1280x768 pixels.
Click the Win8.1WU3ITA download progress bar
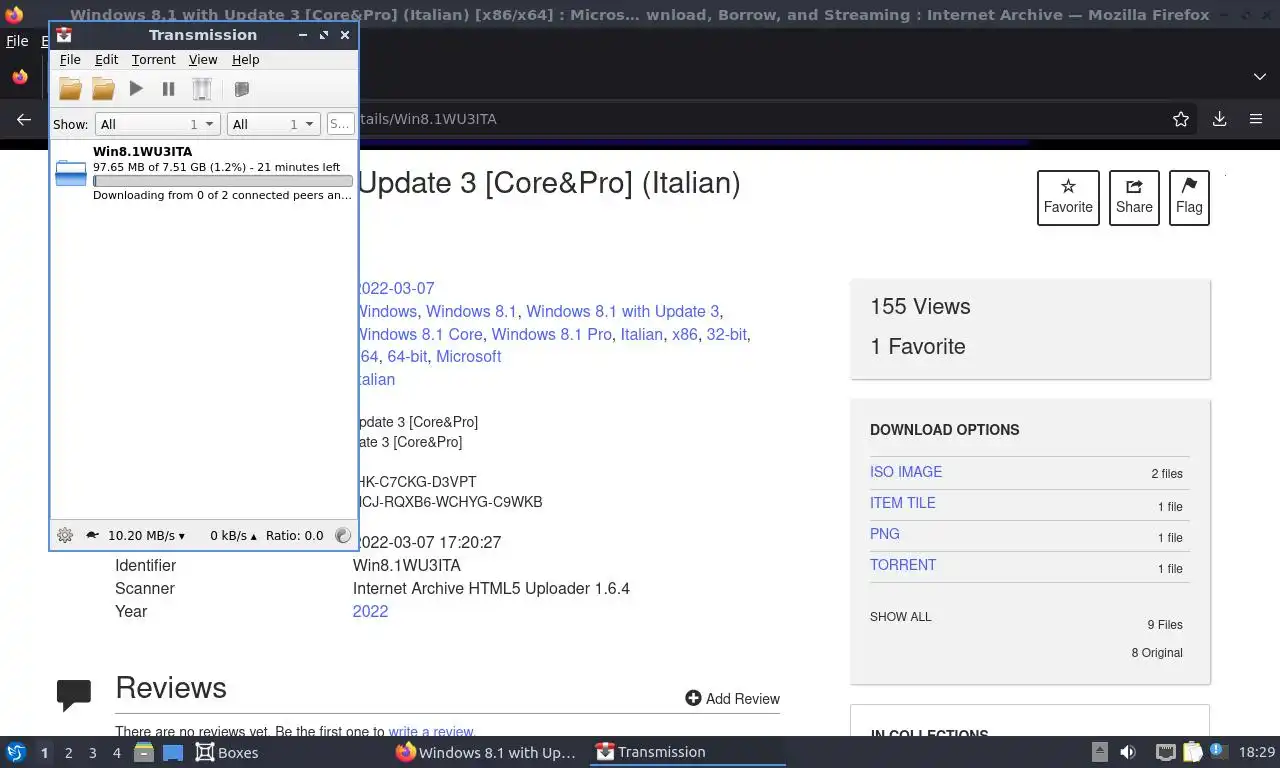(x=223, y=181)
